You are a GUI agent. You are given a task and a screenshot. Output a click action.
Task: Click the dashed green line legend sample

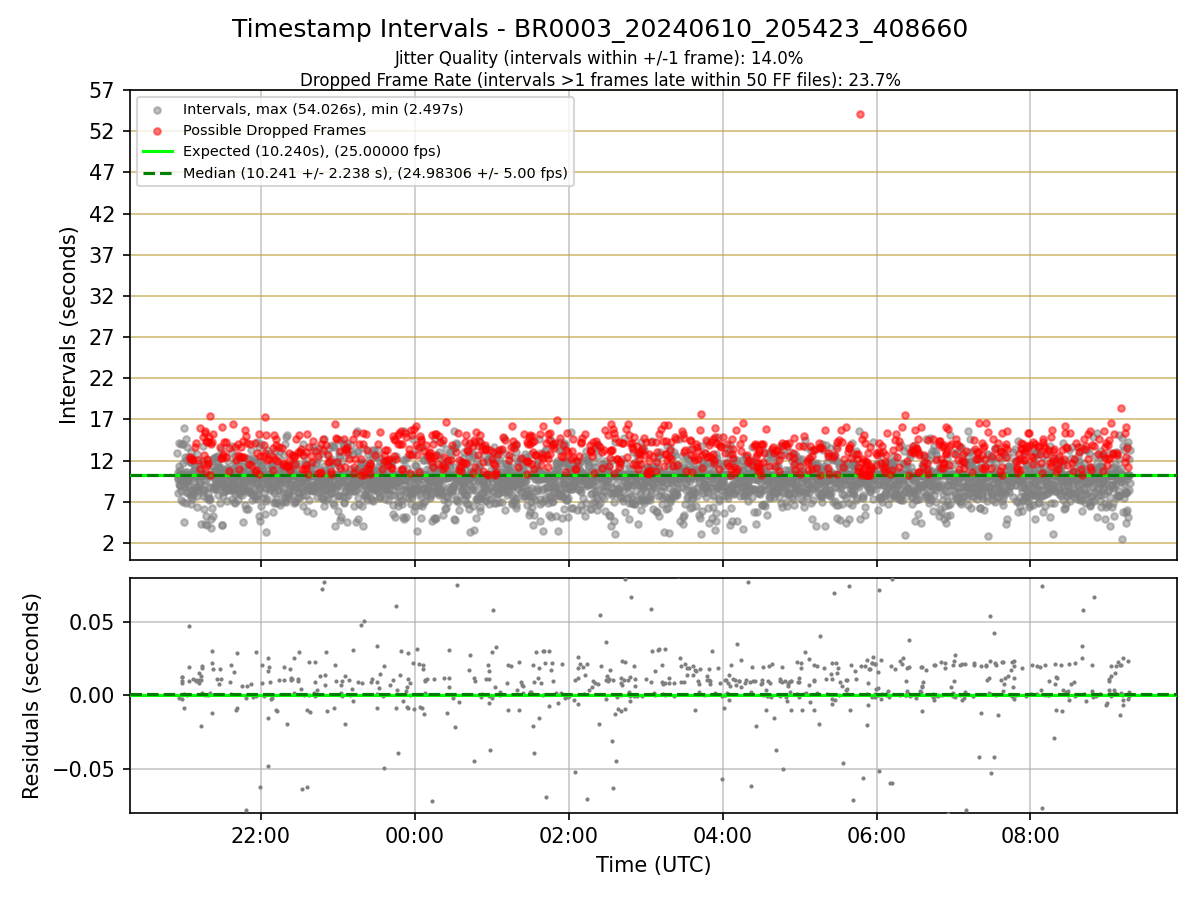[159, 173]
